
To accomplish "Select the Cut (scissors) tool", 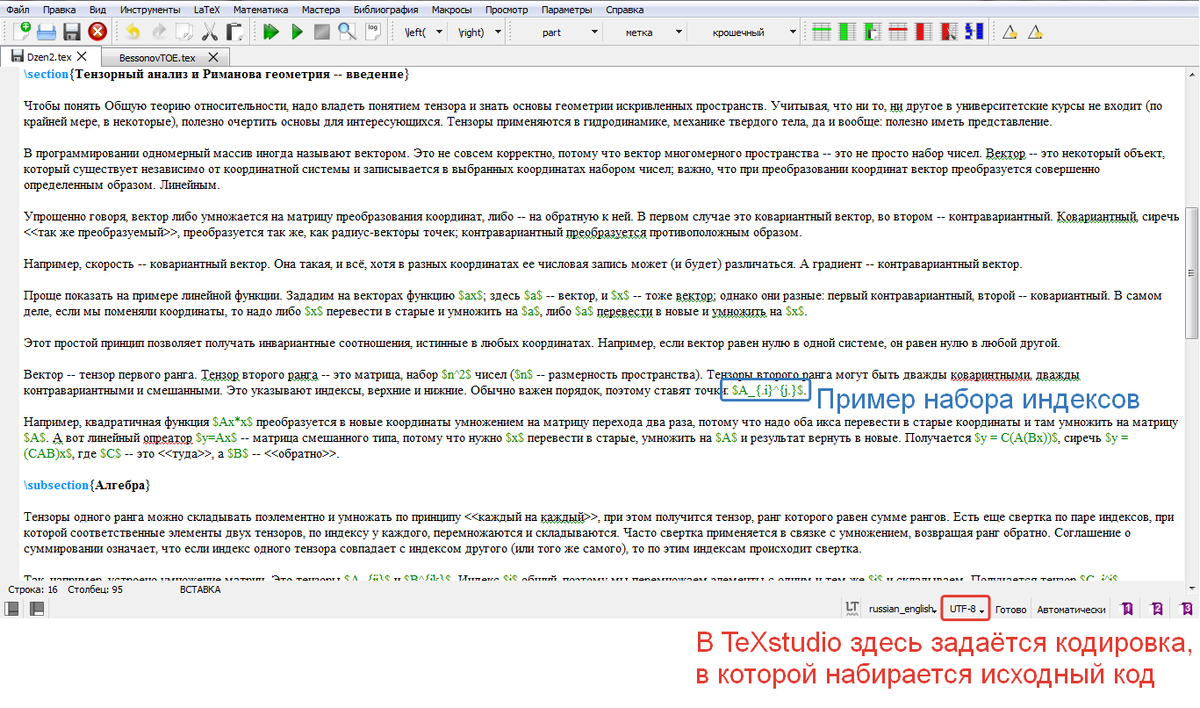I will pyautogui.click(x=208, y=31).
